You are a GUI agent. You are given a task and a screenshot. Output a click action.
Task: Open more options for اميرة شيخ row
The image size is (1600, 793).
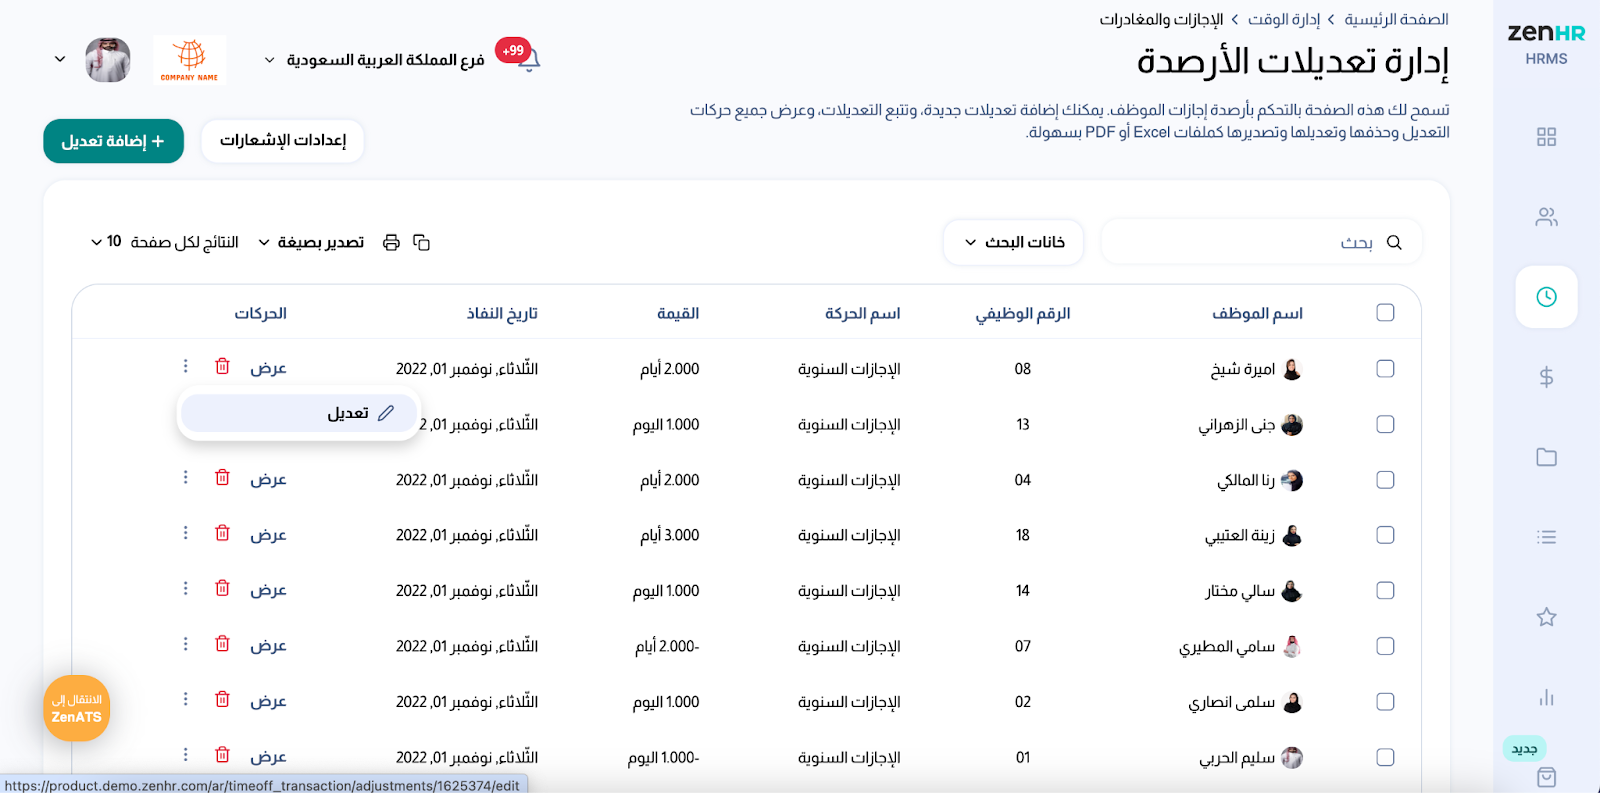pyautogui.click(x=185, y=366)
